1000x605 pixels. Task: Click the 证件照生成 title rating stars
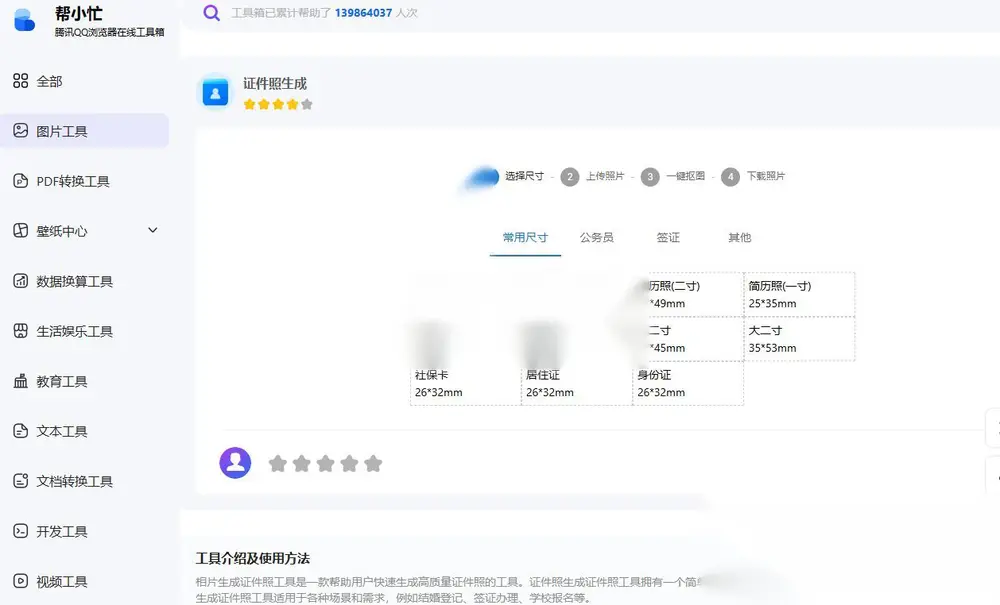click(278, 105)
